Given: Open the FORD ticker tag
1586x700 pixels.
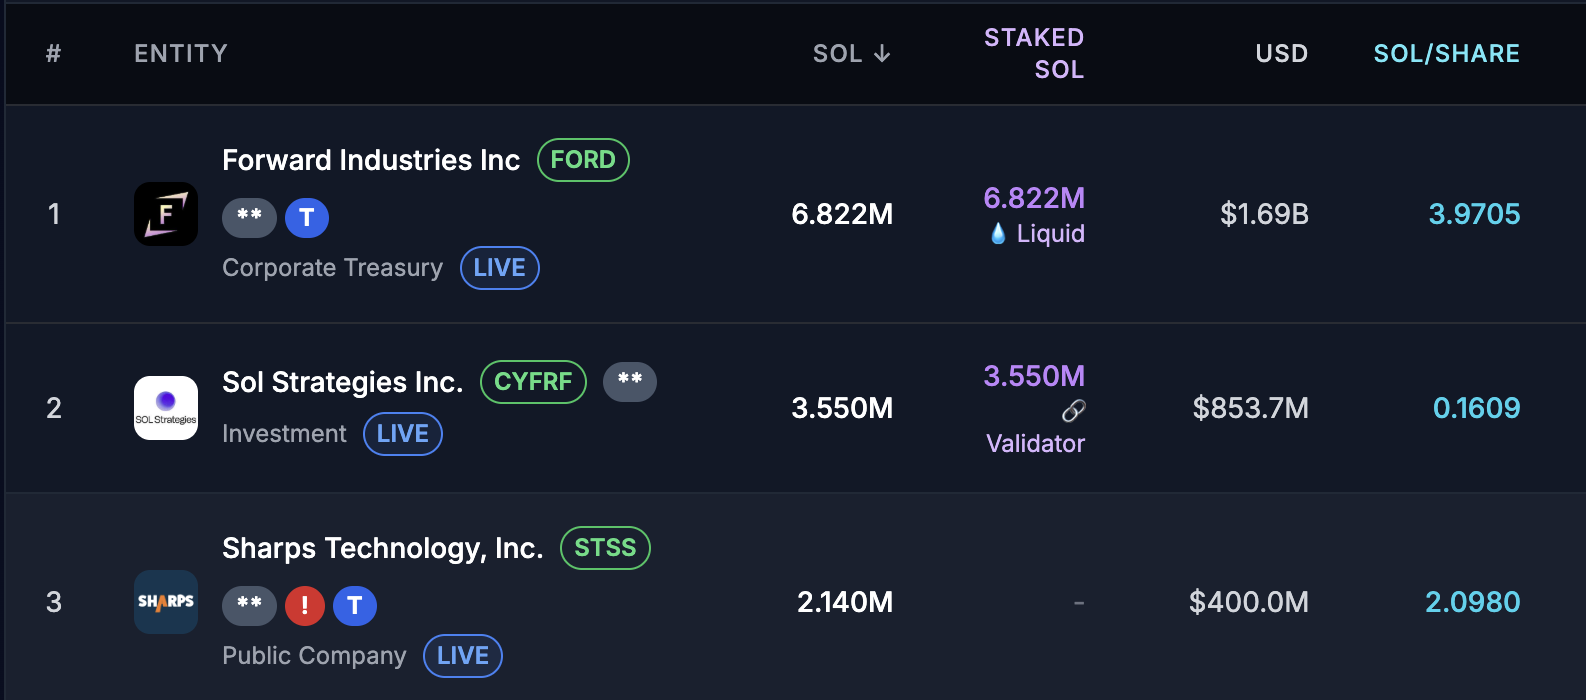Looking at the screenshot, I should 583,160.
